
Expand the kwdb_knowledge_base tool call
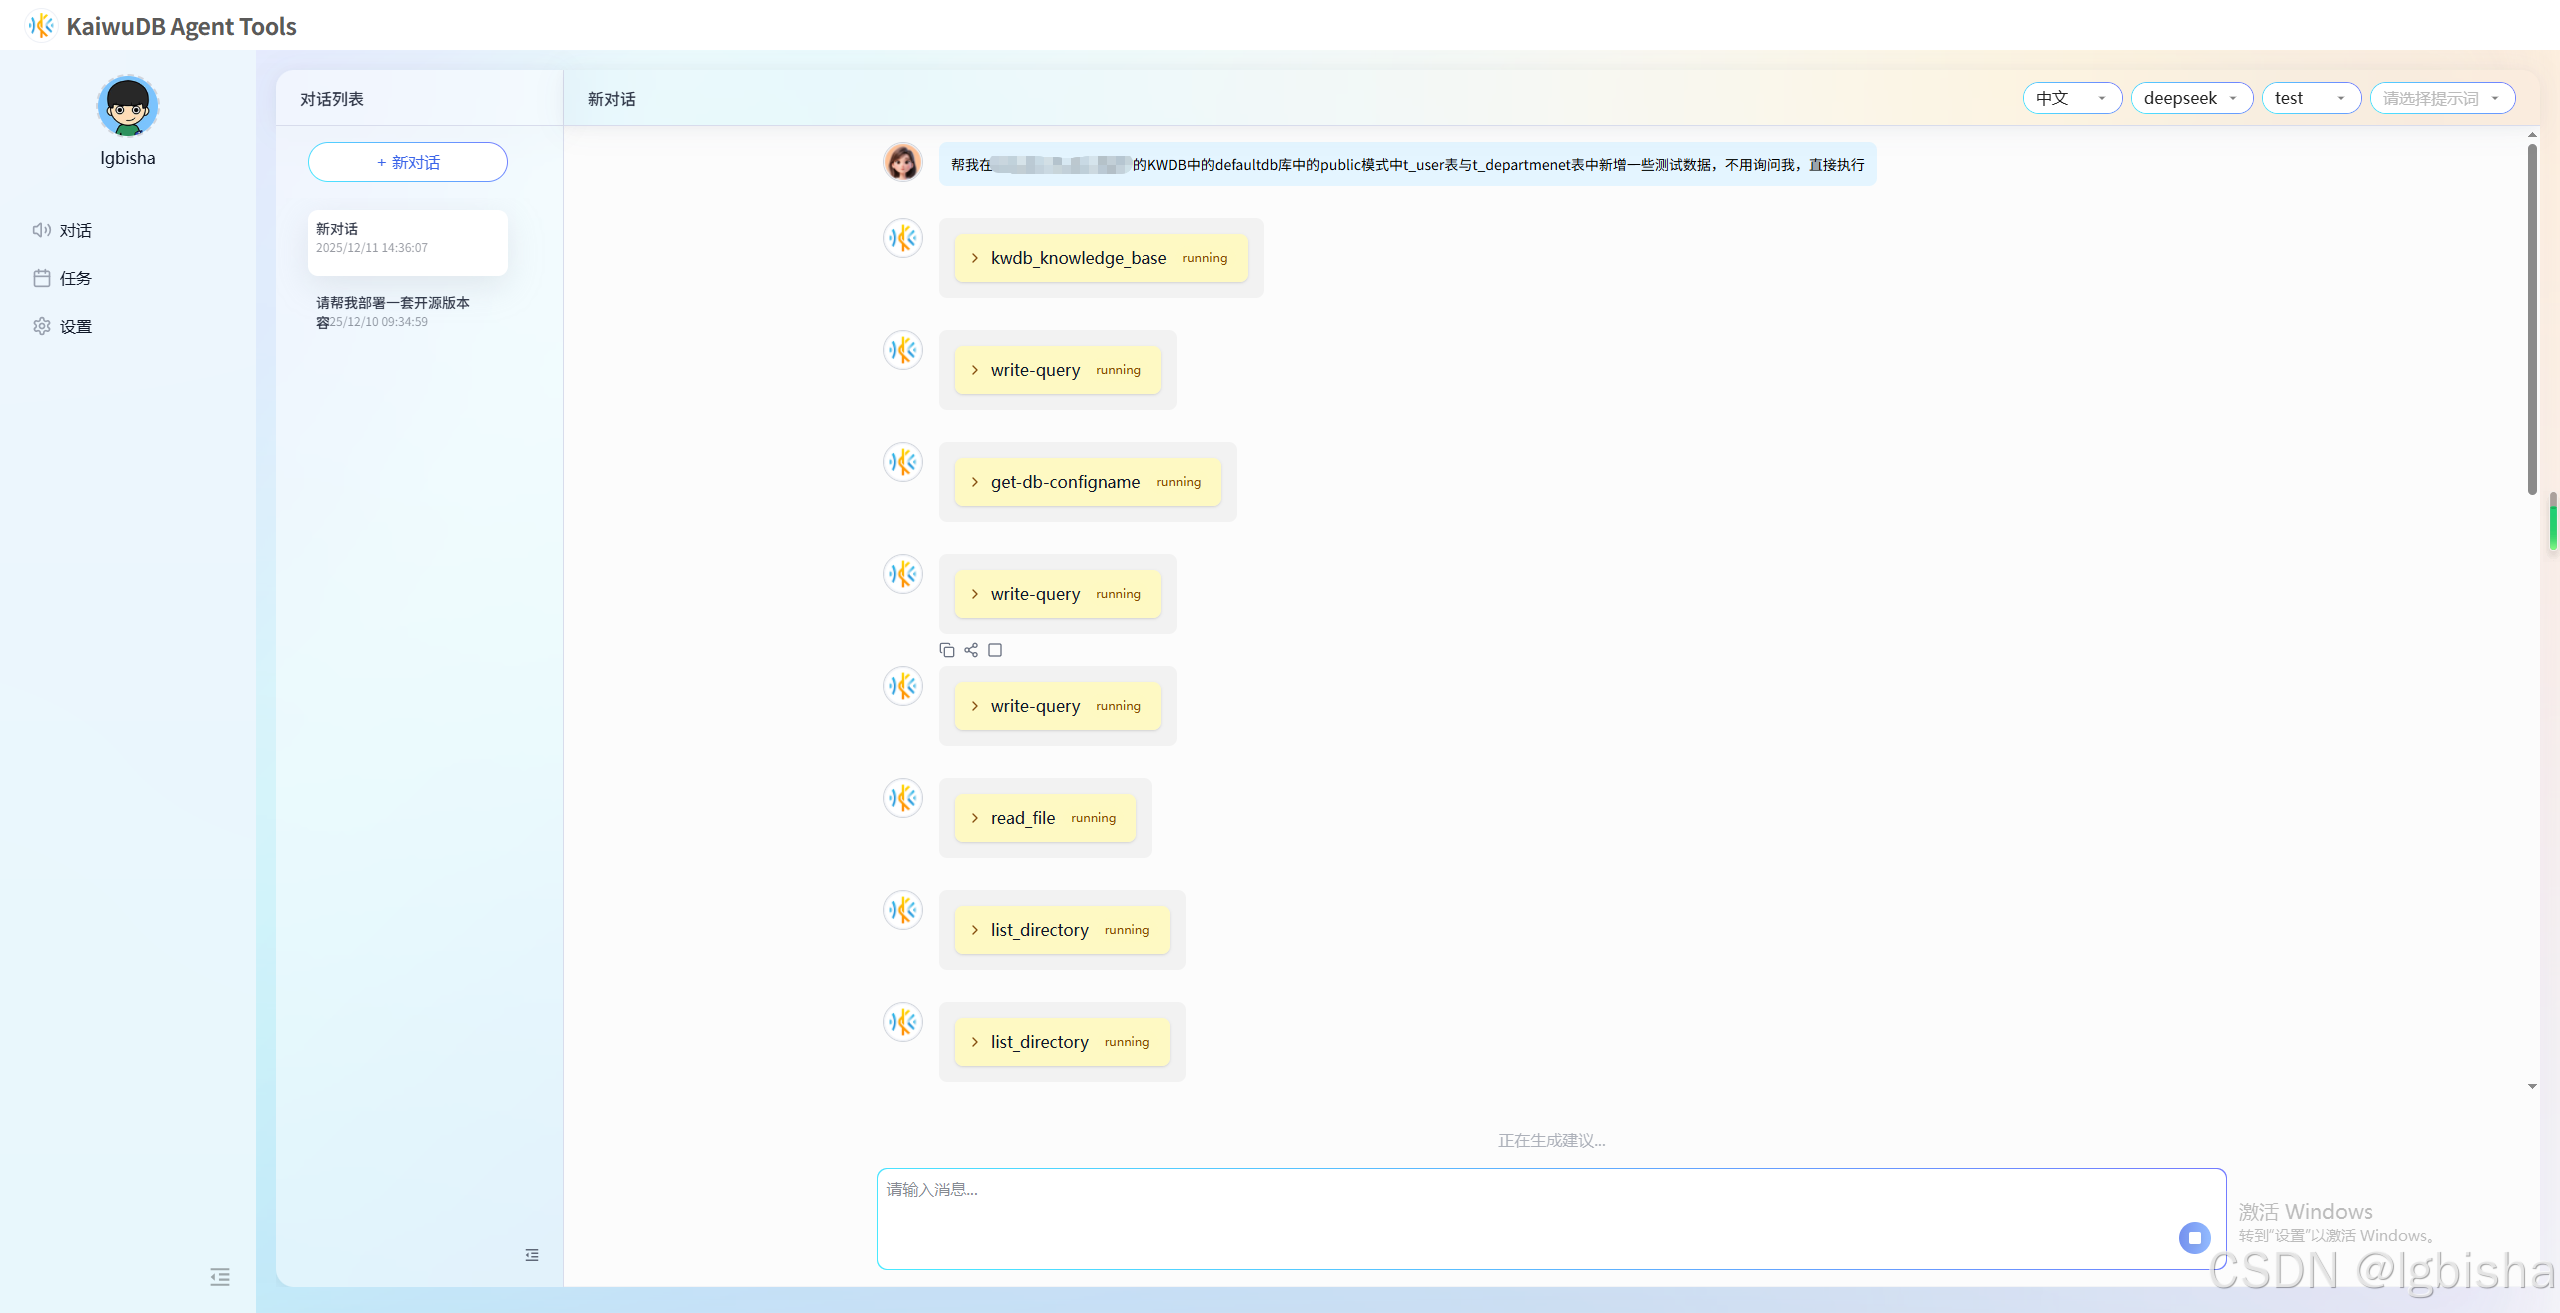pos(975,258)
